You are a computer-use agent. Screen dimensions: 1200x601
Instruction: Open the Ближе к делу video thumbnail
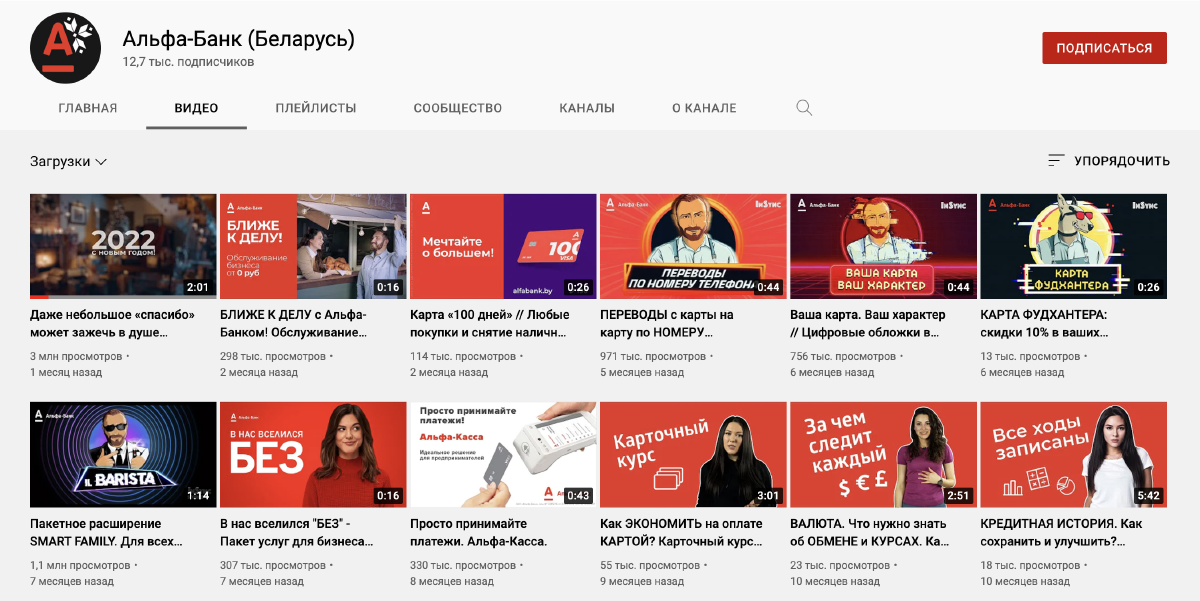point(313,247)
